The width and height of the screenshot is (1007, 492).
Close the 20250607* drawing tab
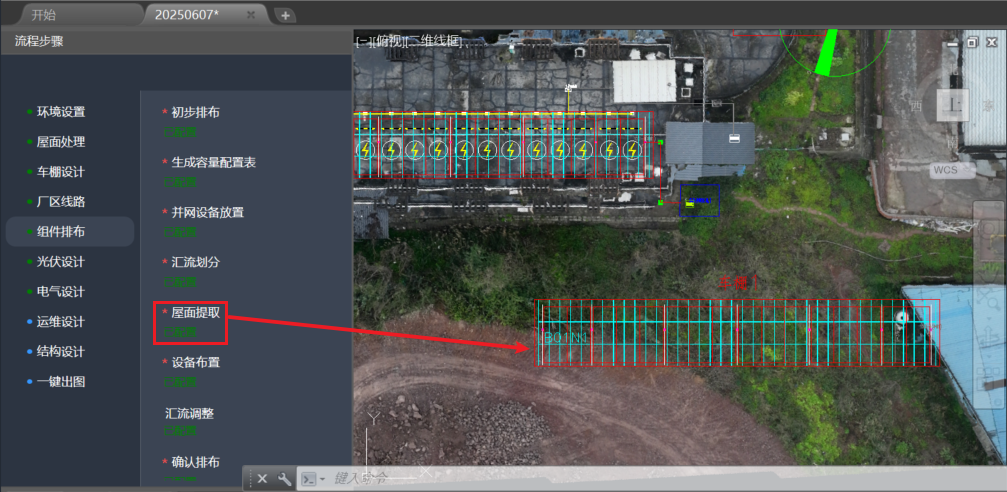pos(251,15)
